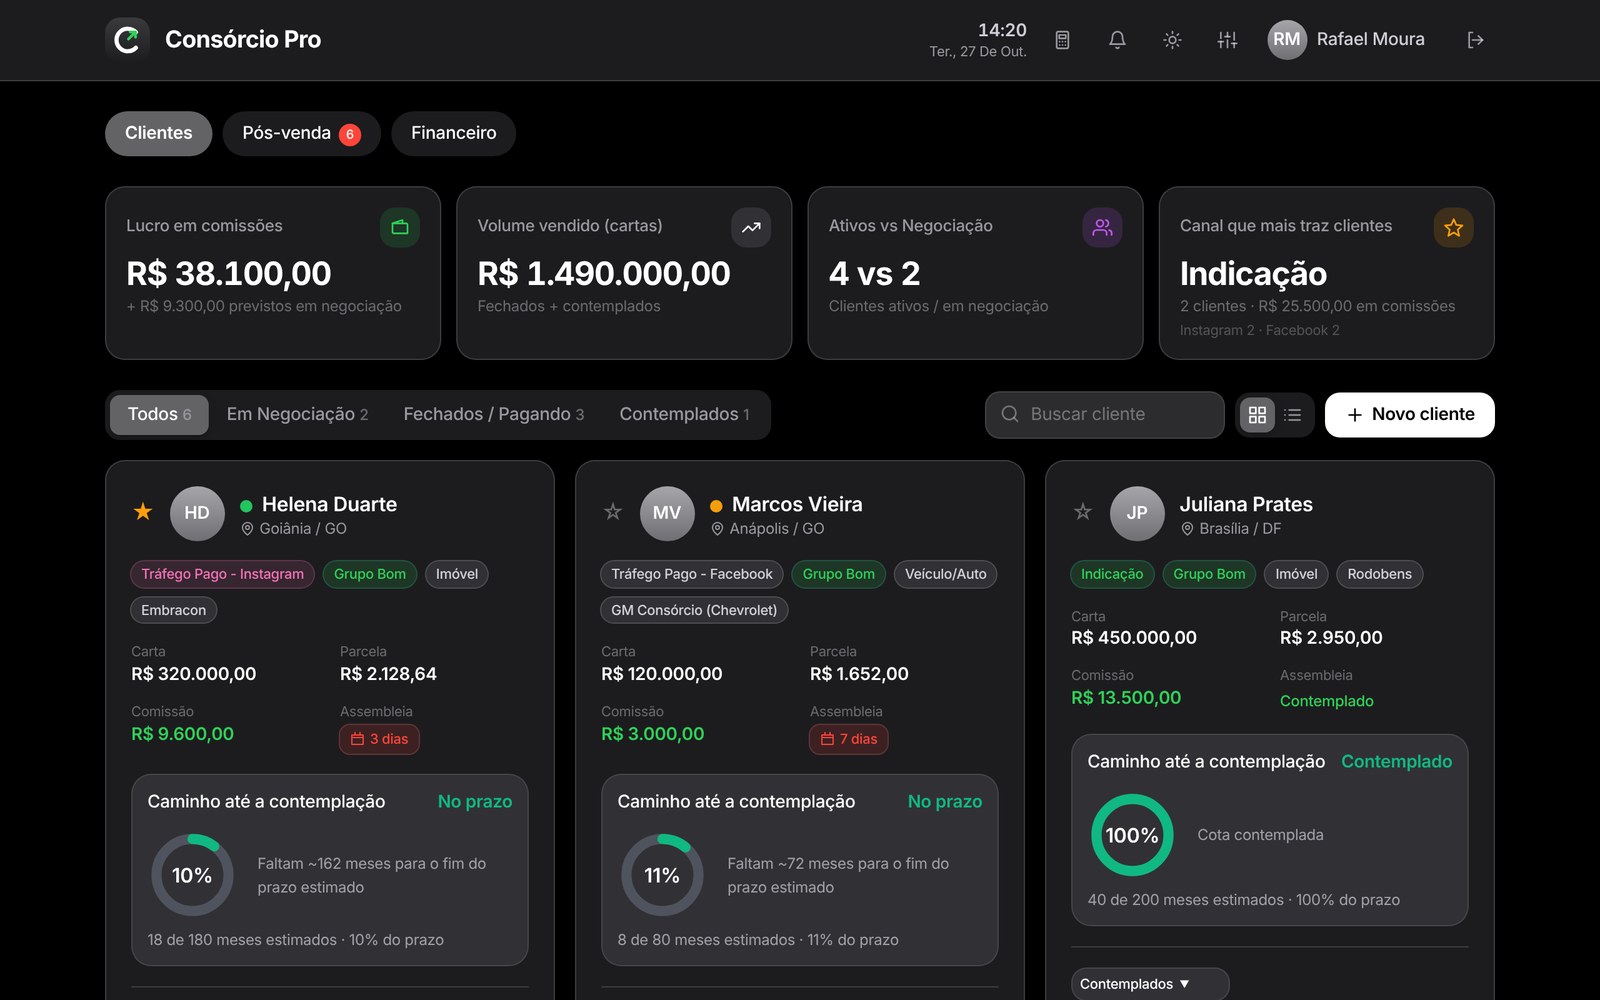The height and width of the screenshot is (1000, 1600).
Task: Click the Novo cliente button
Action: pyautogui.click(x=1409, y=415)
